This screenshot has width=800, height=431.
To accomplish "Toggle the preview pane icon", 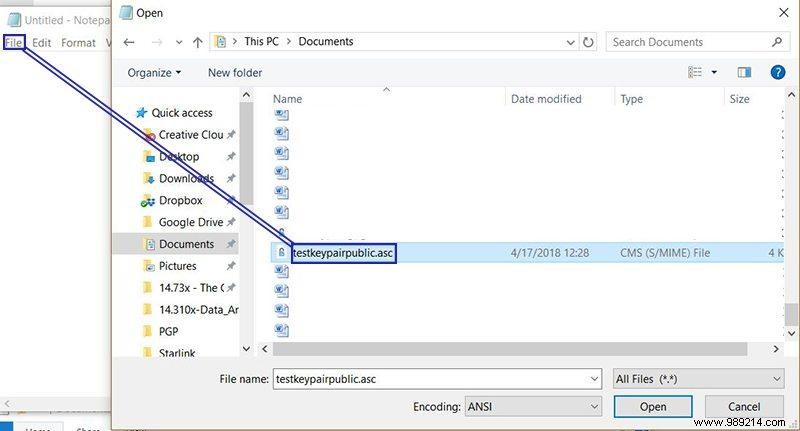I will 744,72.
